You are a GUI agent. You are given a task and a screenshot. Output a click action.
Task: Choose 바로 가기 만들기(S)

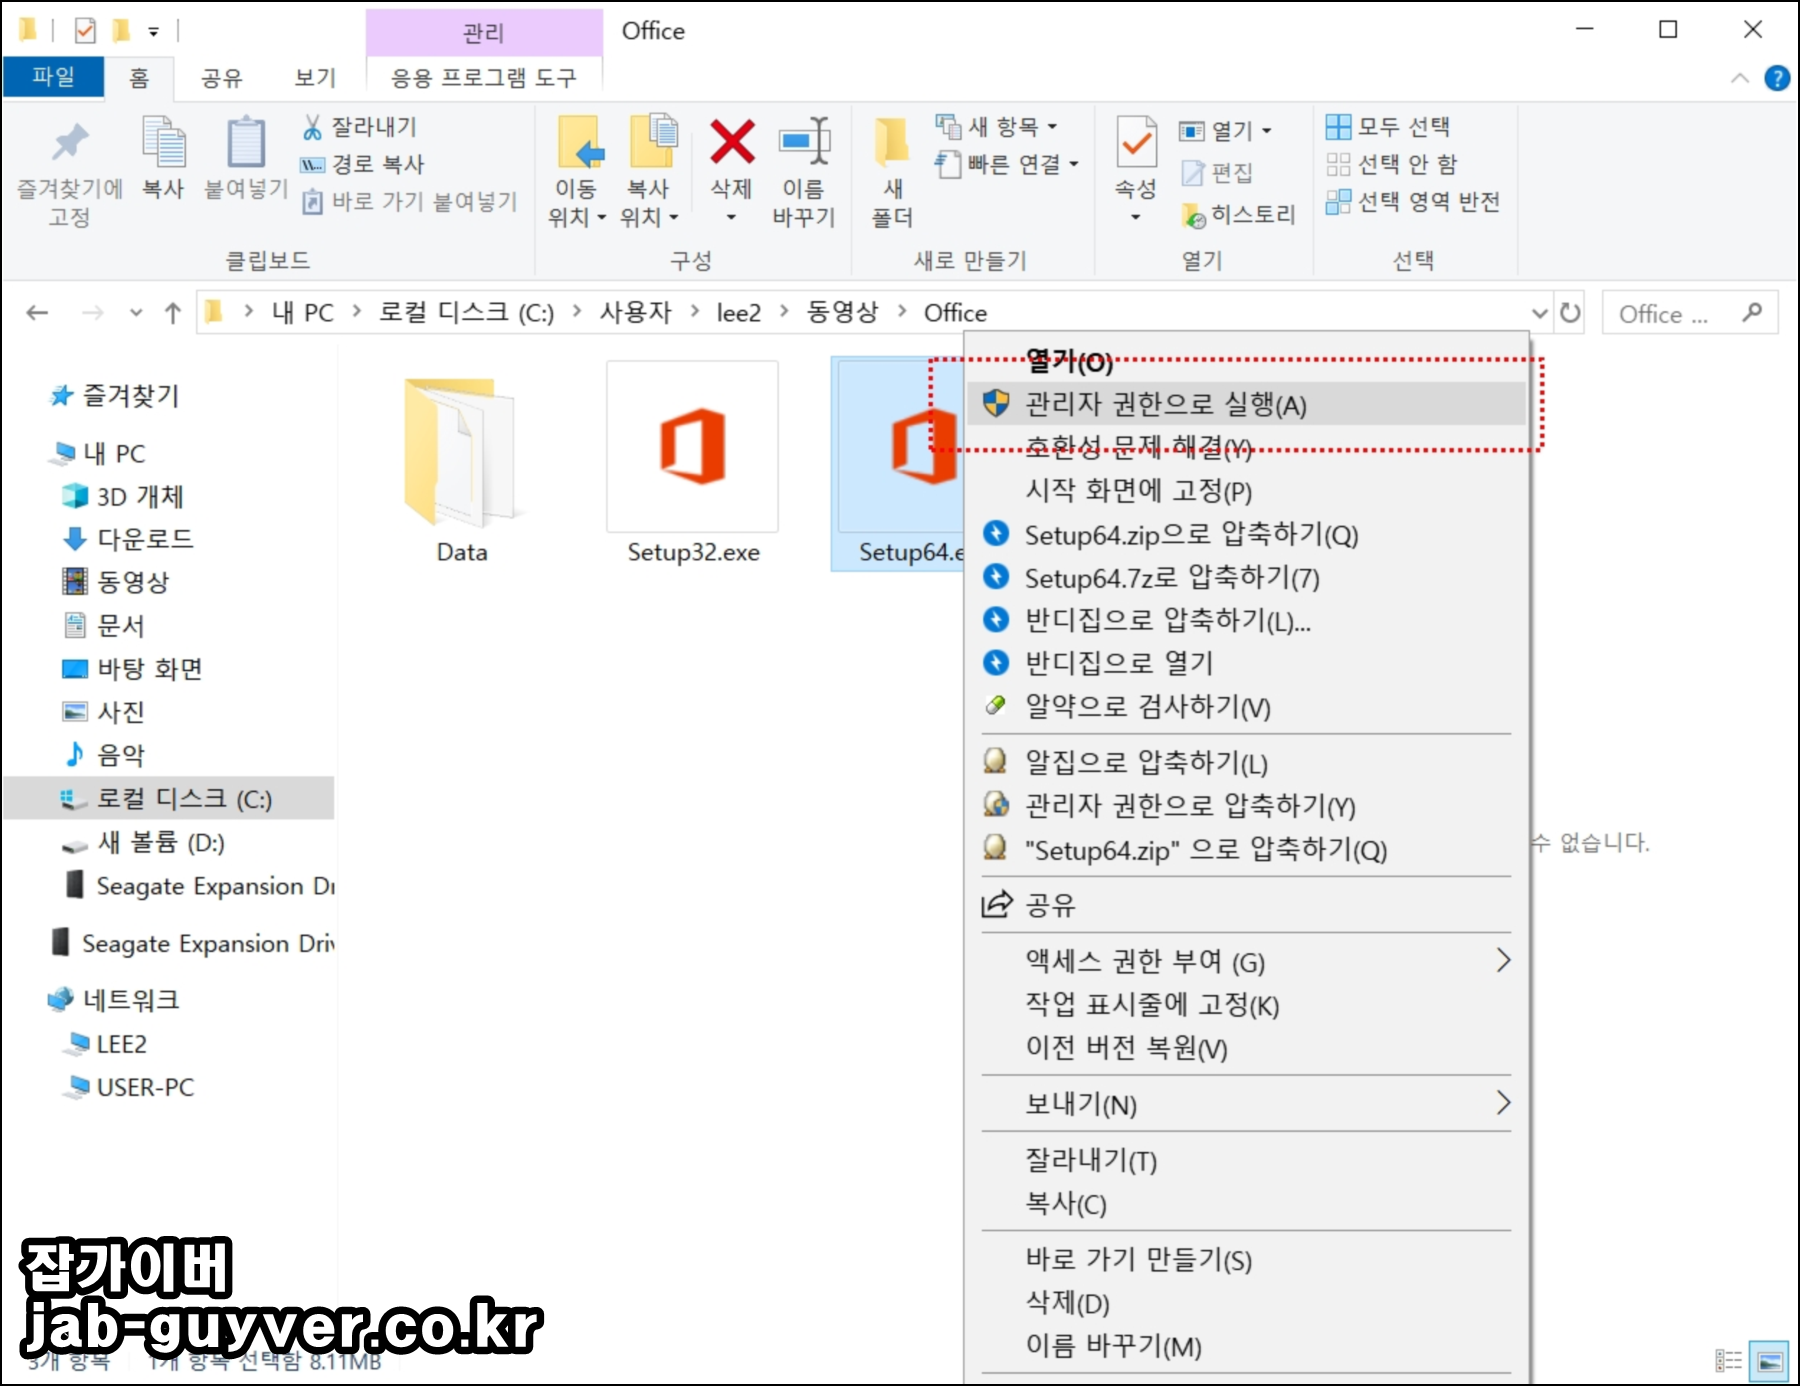pyautogui.click(x=1246, y=1259)
